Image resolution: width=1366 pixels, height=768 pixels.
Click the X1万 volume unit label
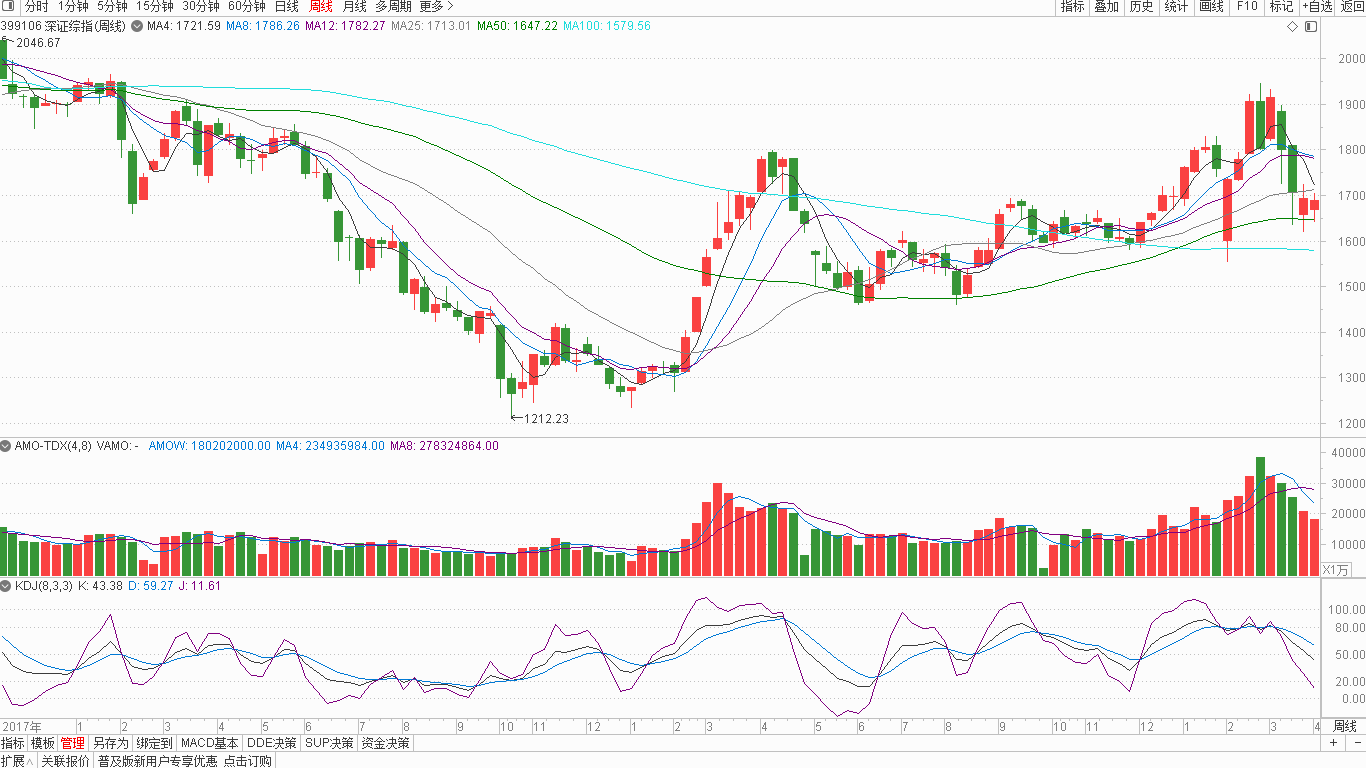1336,570
